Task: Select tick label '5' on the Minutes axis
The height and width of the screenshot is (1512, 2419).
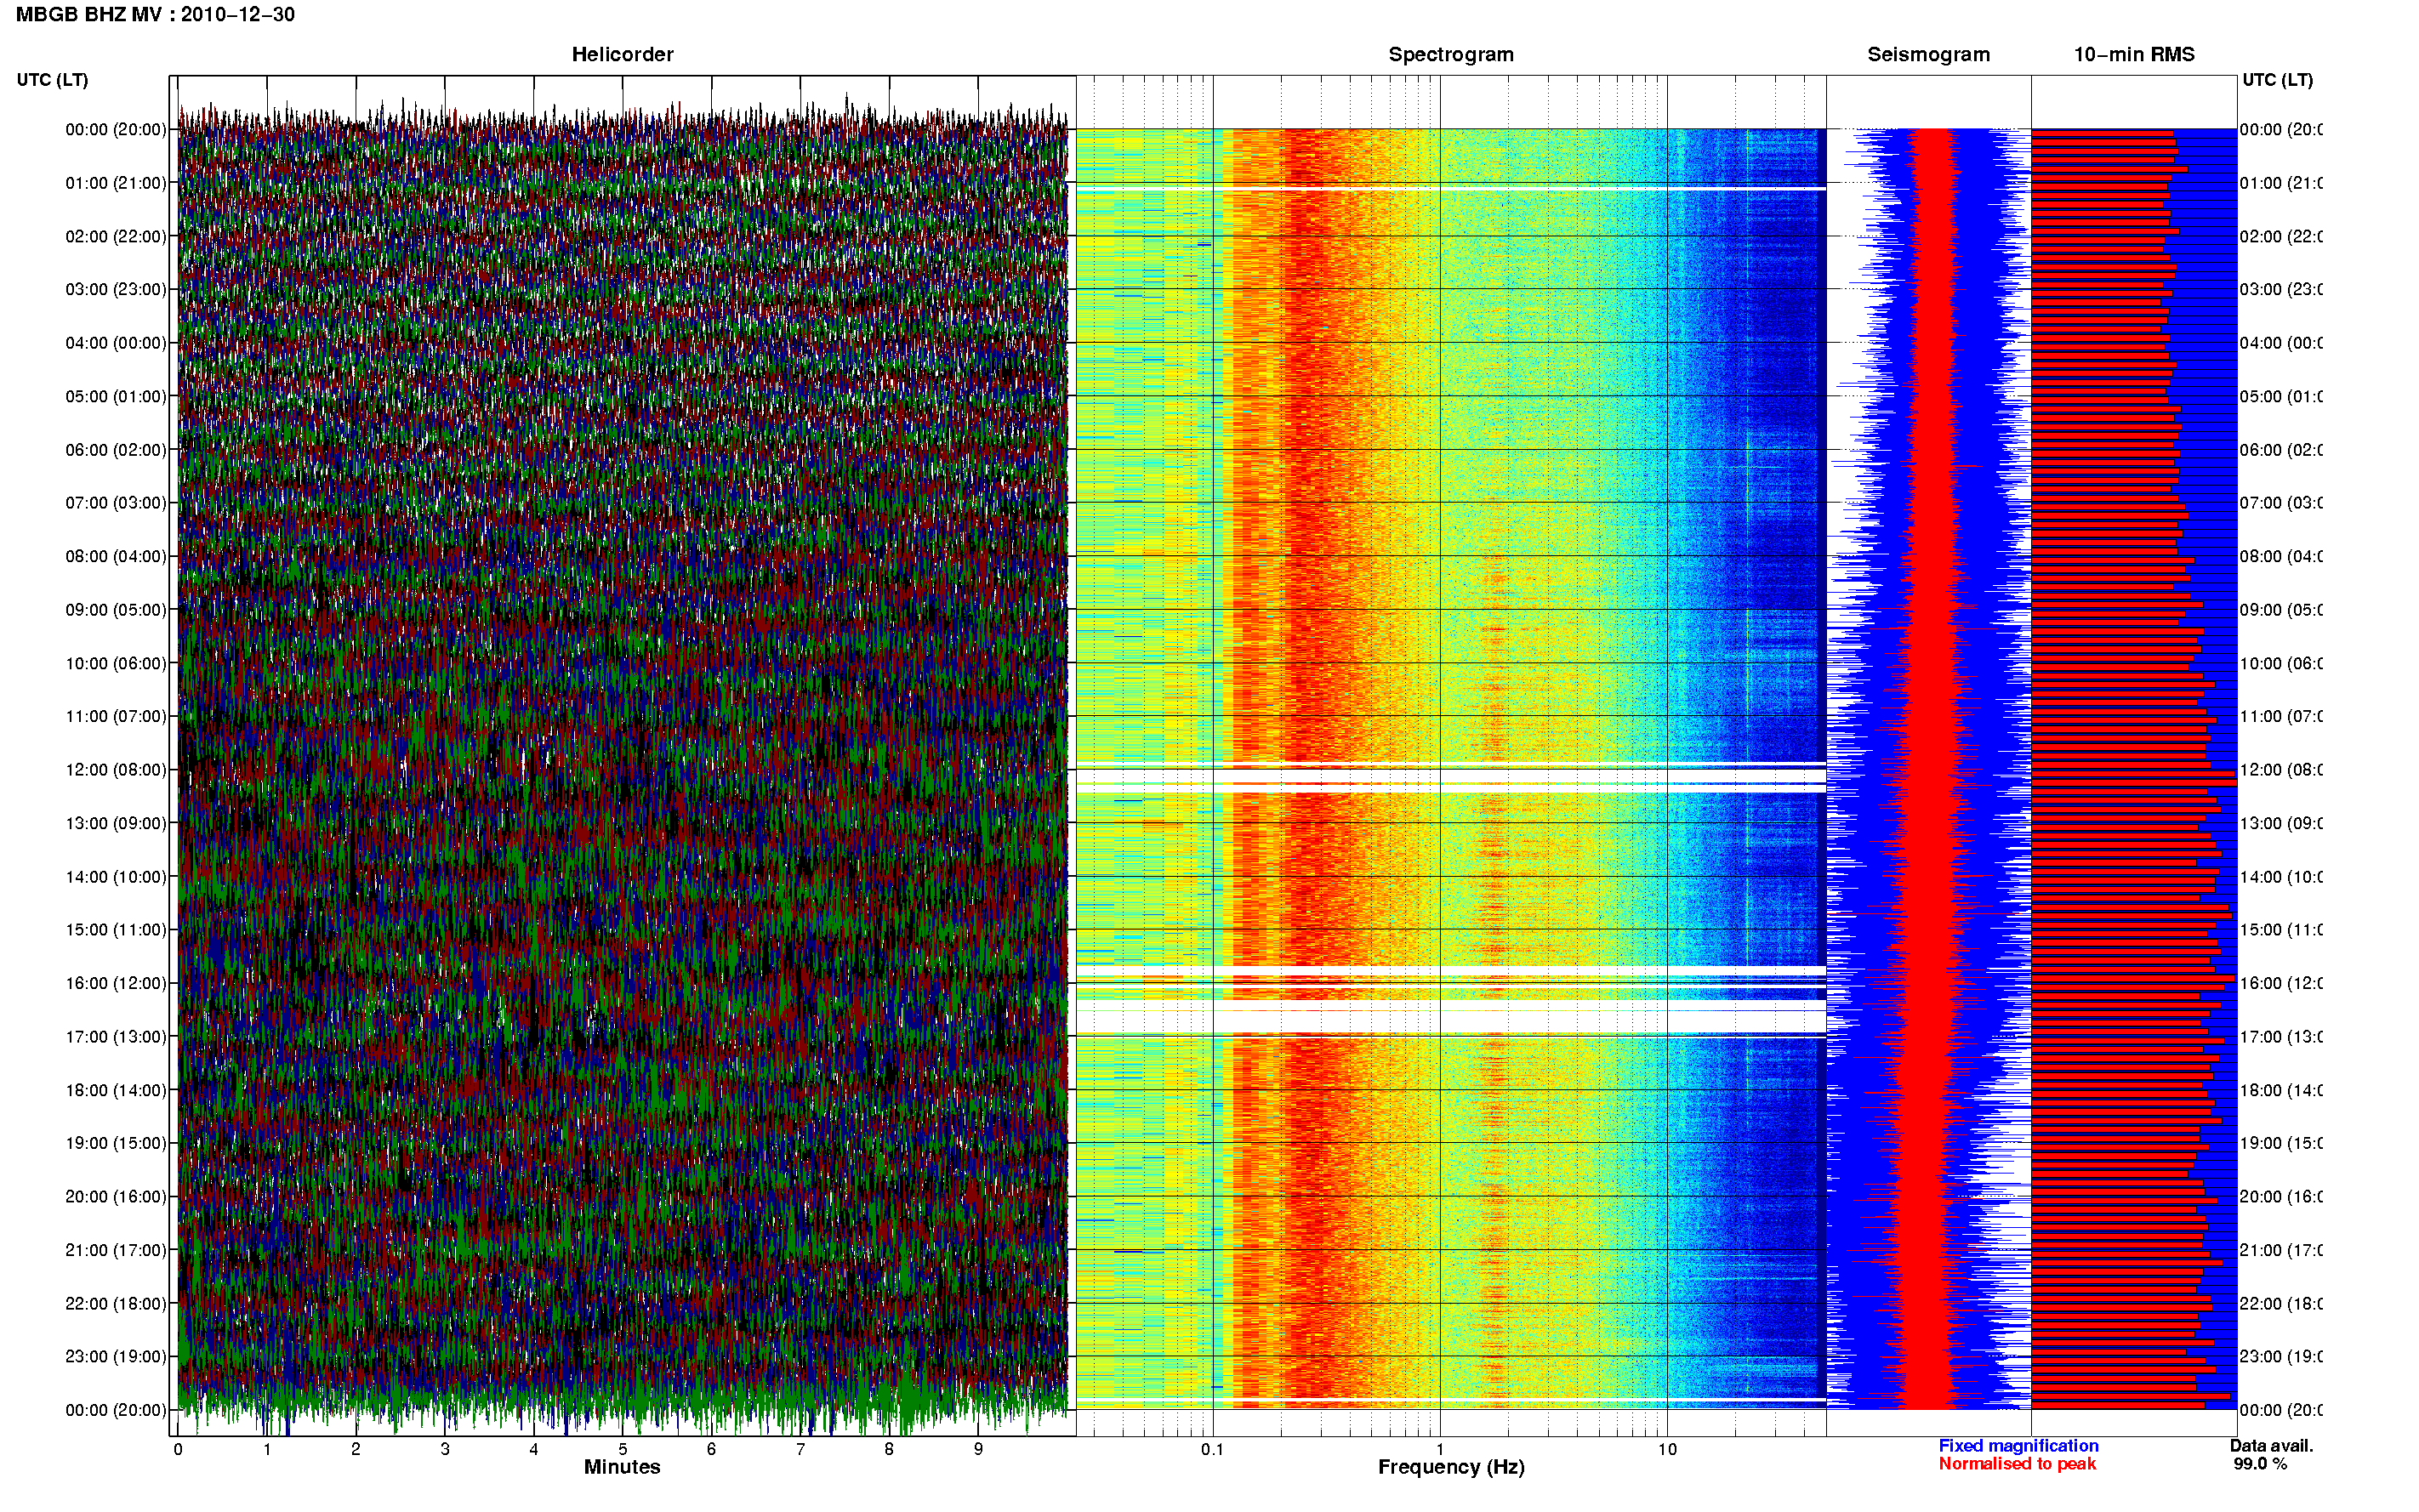Action: point(623,1449)
